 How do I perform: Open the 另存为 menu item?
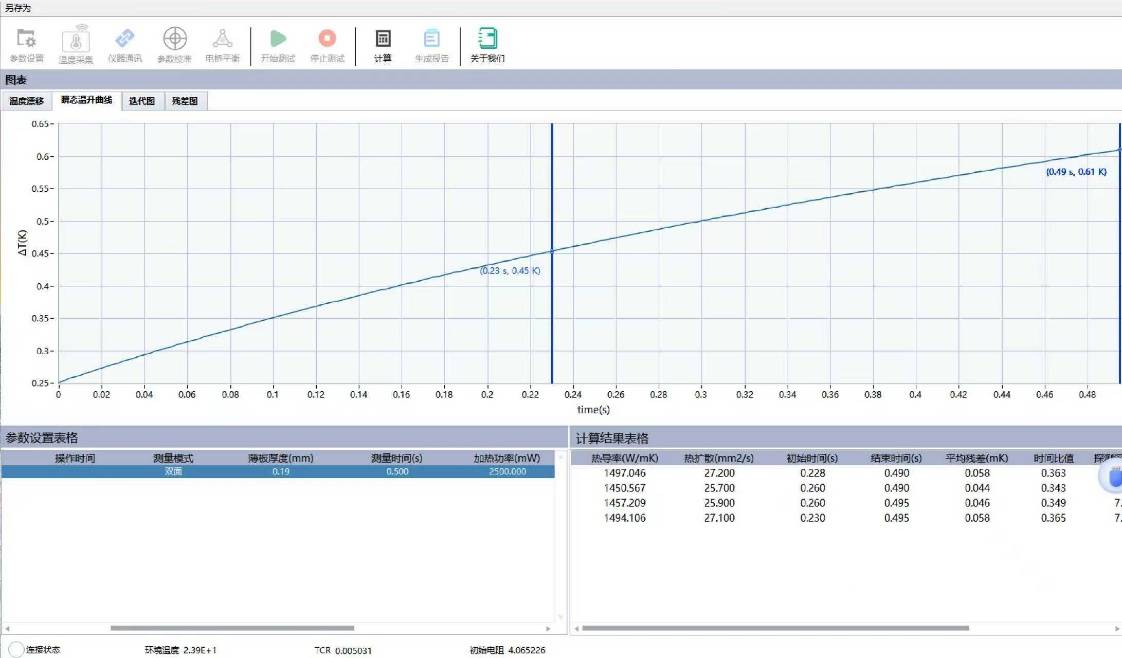18,8
